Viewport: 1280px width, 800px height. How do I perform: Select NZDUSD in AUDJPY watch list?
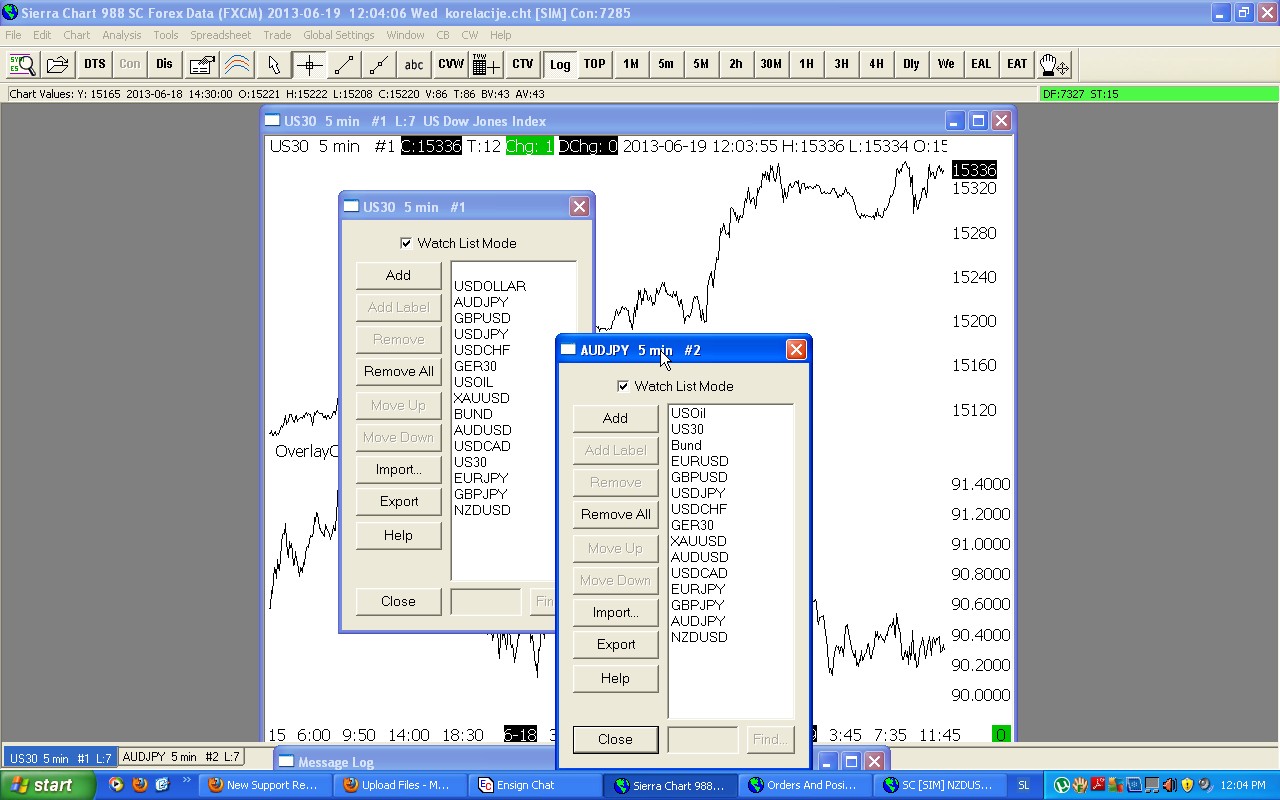click(699, 637)
